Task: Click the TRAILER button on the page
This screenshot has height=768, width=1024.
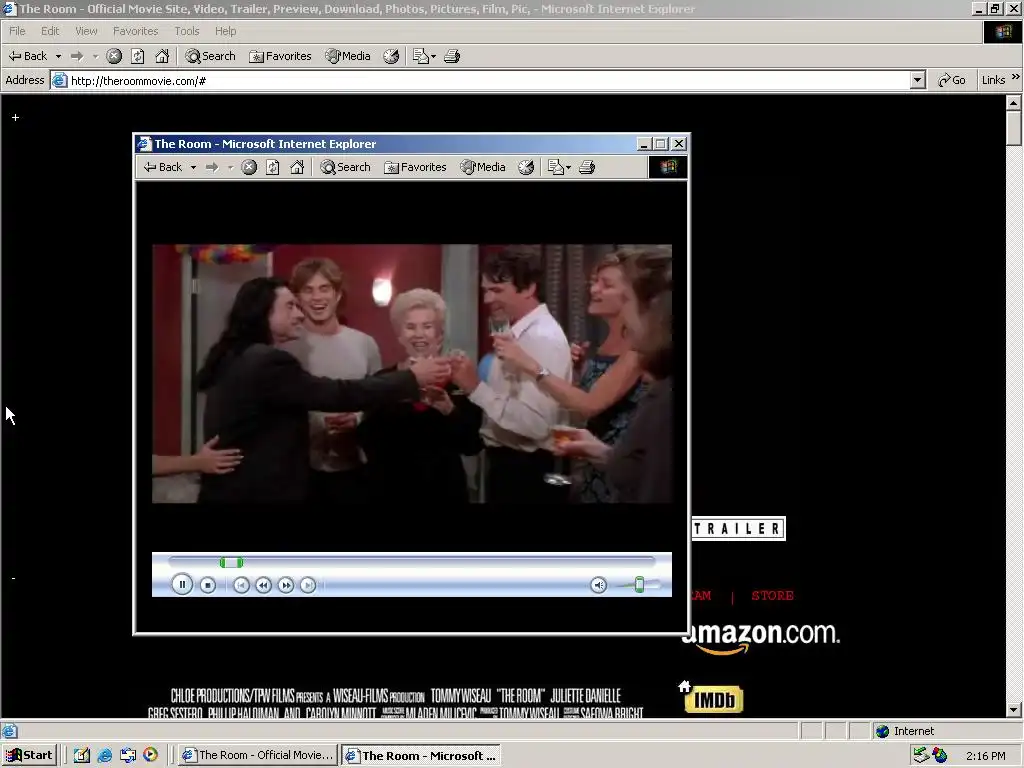Action: pyautogui.click(x=739, y=528)
